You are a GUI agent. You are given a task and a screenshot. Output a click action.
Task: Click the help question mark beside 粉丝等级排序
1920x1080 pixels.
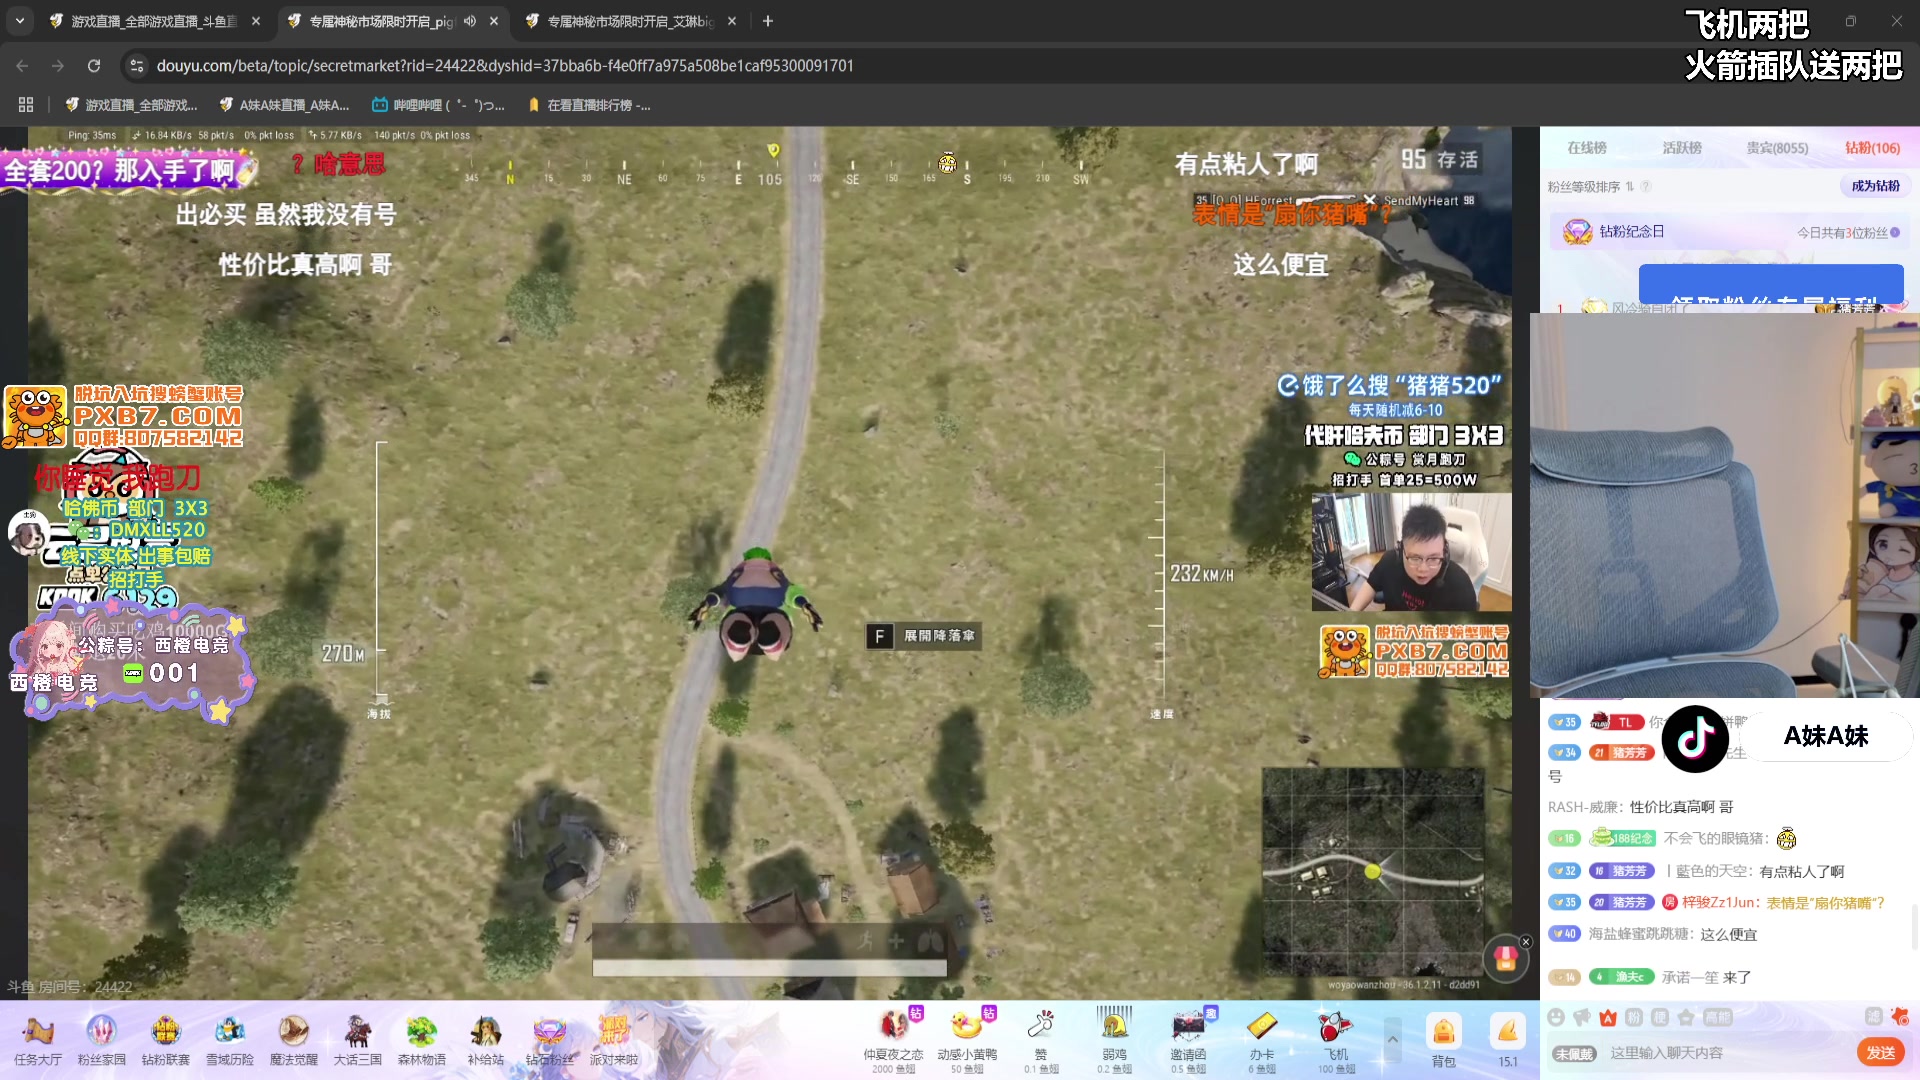point(1646,186)
